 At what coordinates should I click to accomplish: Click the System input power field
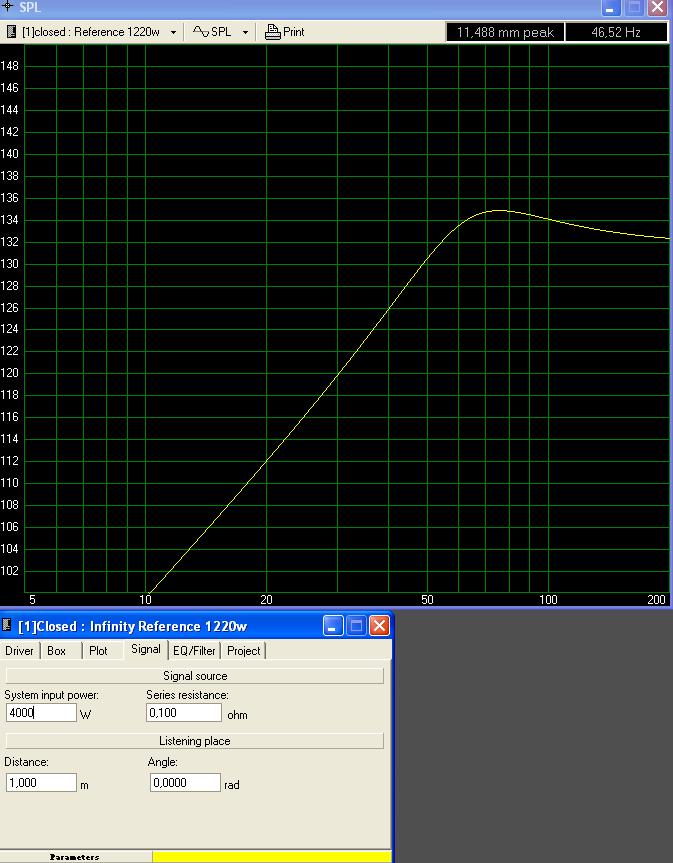tap(41, 713)
